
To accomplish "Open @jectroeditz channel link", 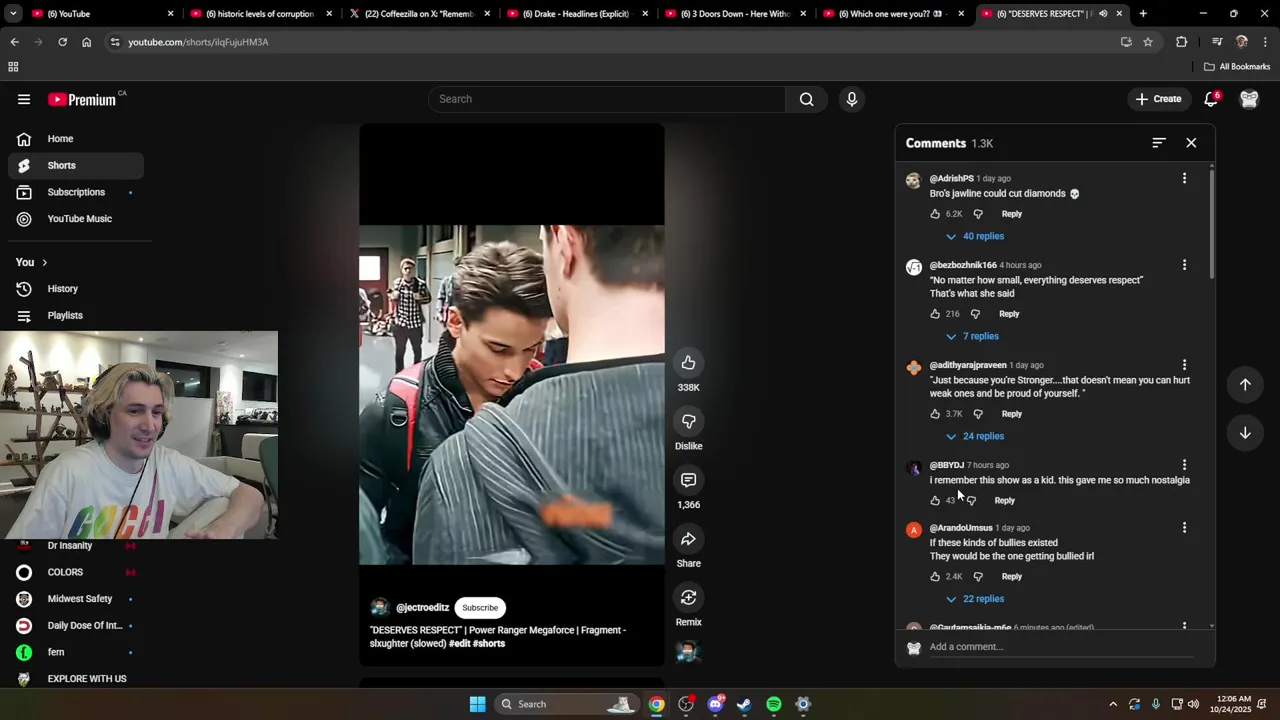I will click(x=422, y=608).
